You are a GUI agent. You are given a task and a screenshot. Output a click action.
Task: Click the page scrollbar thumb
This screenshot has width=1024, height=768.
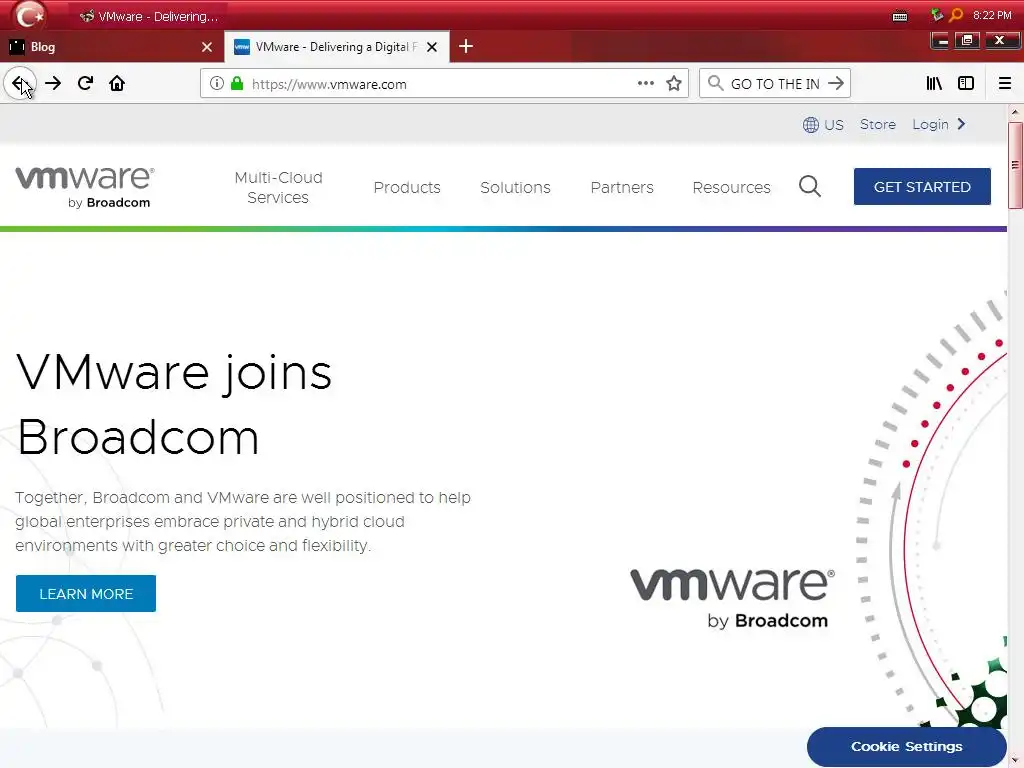1015,166
